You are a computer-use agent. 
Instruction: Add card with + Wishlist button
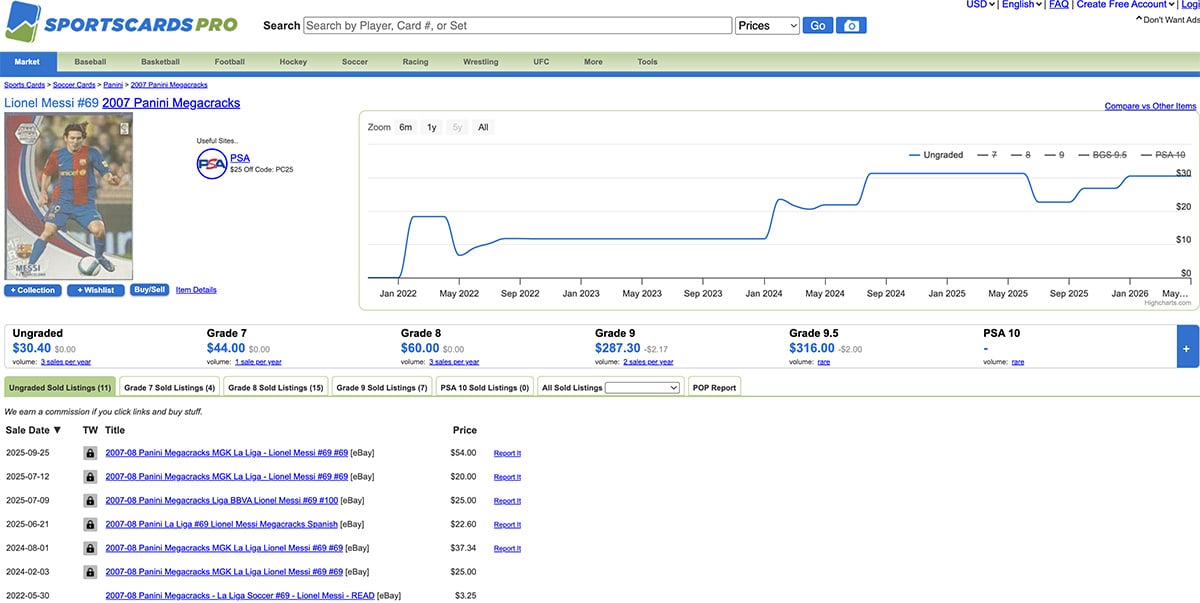(x=96, y=290)
